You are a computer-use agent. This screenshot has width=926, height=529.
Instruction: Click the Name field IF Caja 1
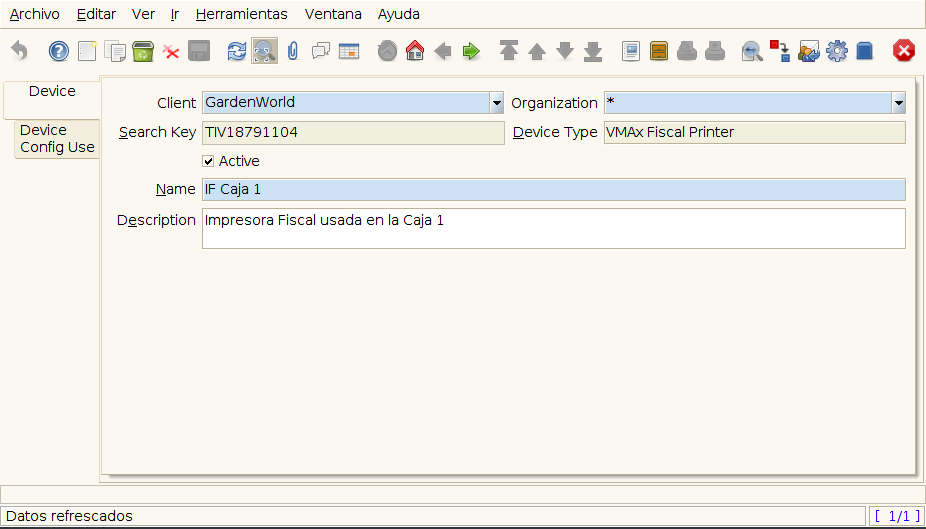tap(553, 190)
